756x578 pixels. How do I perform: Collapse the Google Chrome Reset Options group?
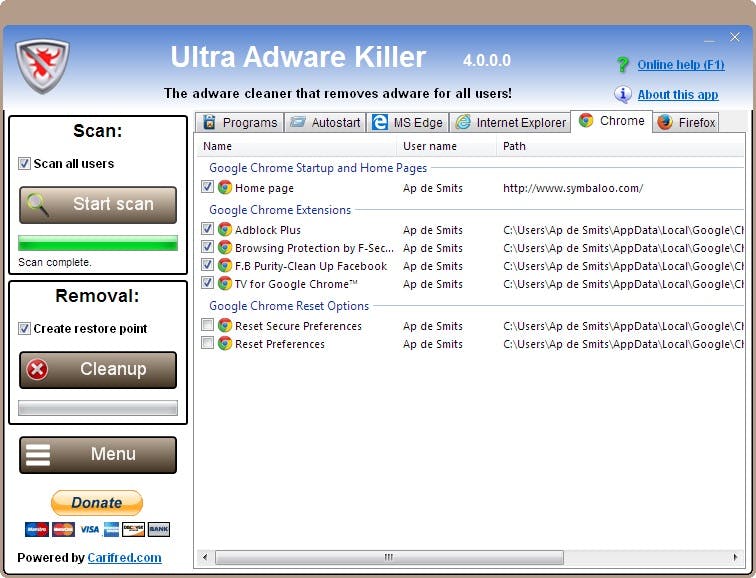coord(289,306)
